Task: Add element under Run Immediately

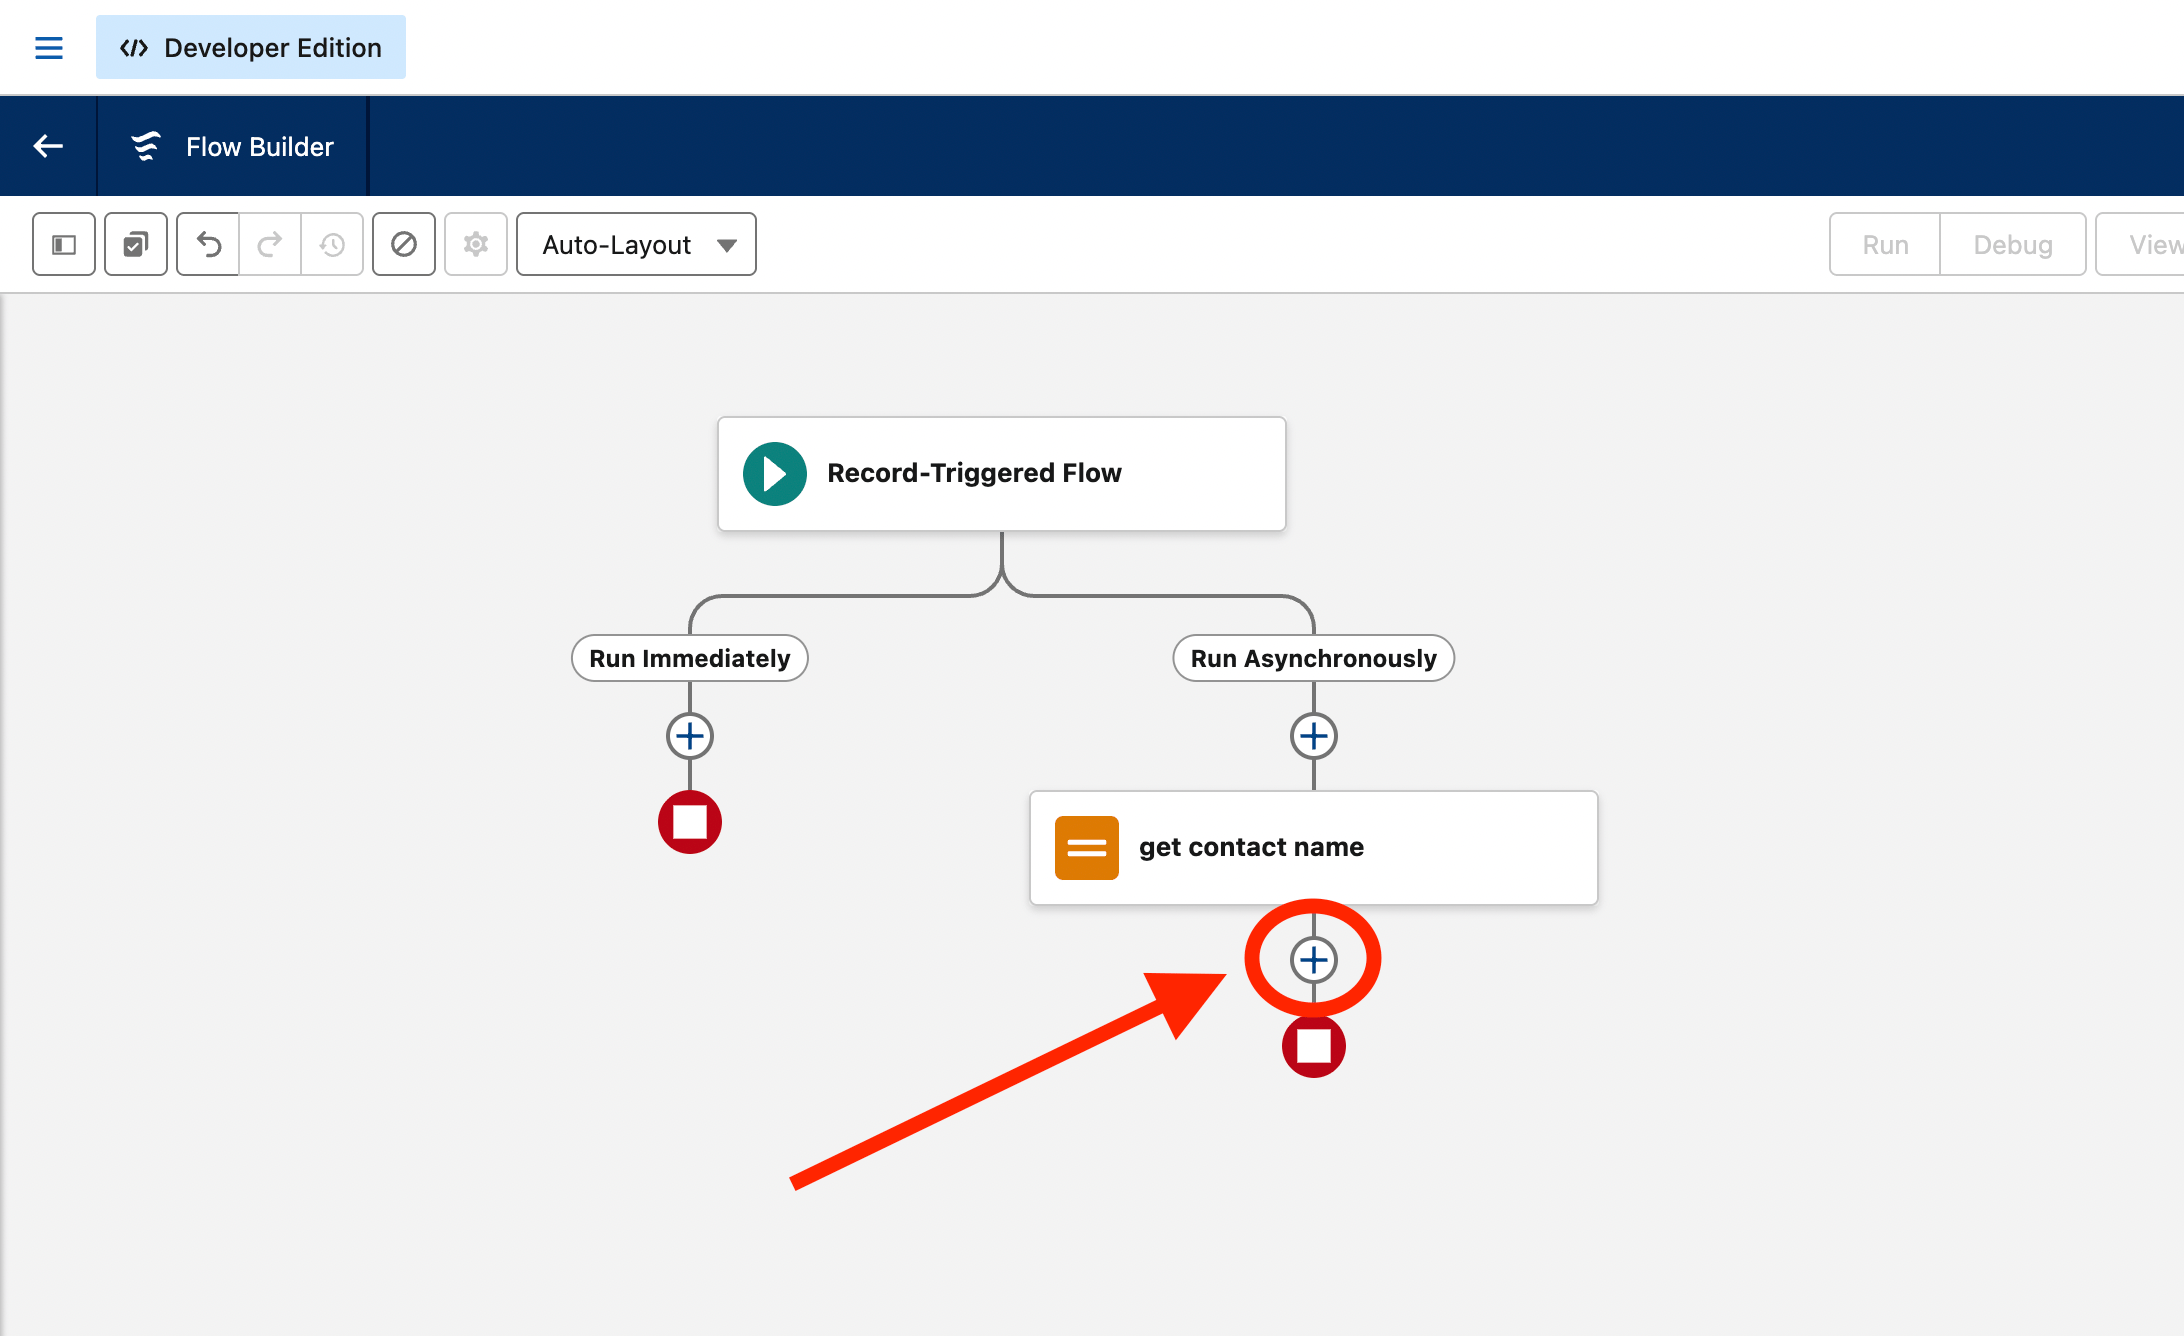Action: 690,736
